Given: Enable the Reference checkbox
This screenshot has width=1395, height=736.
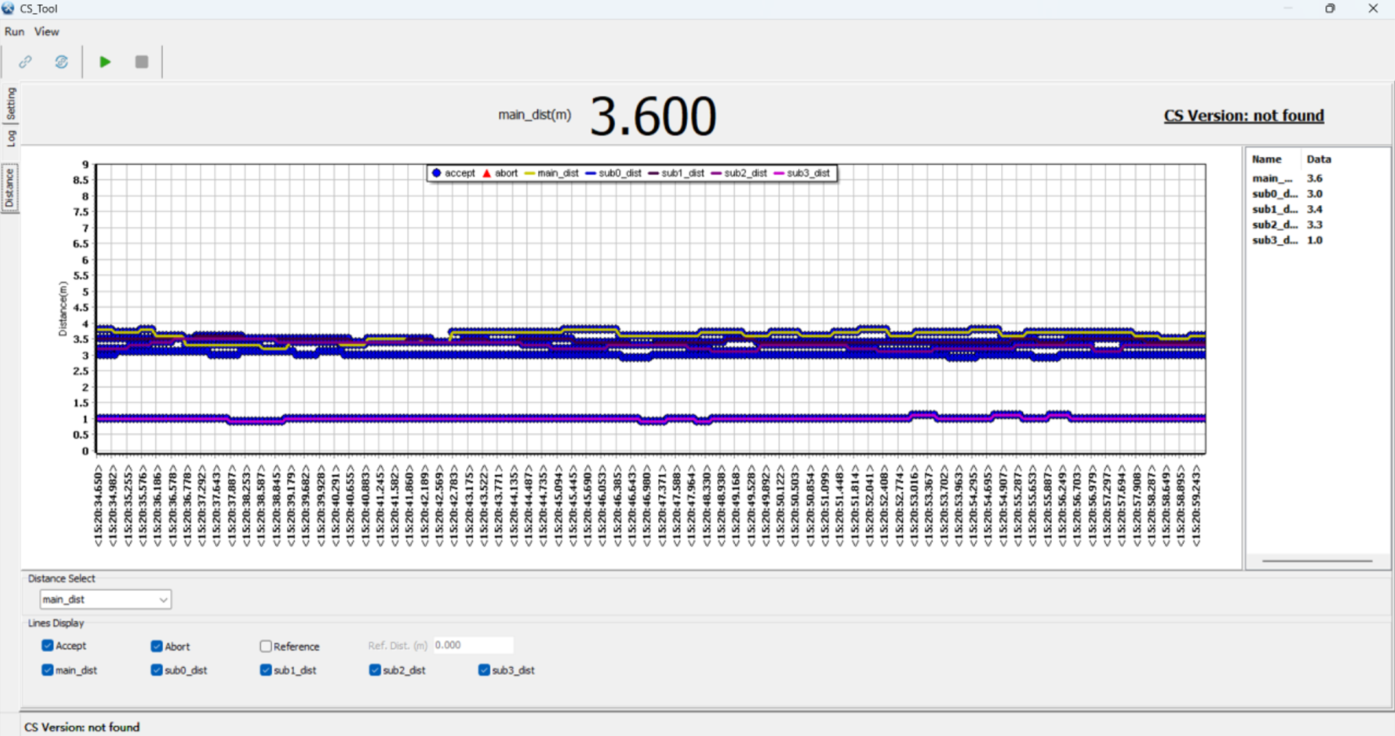Looking at the screenshot, I should click(x=264, y=645).
